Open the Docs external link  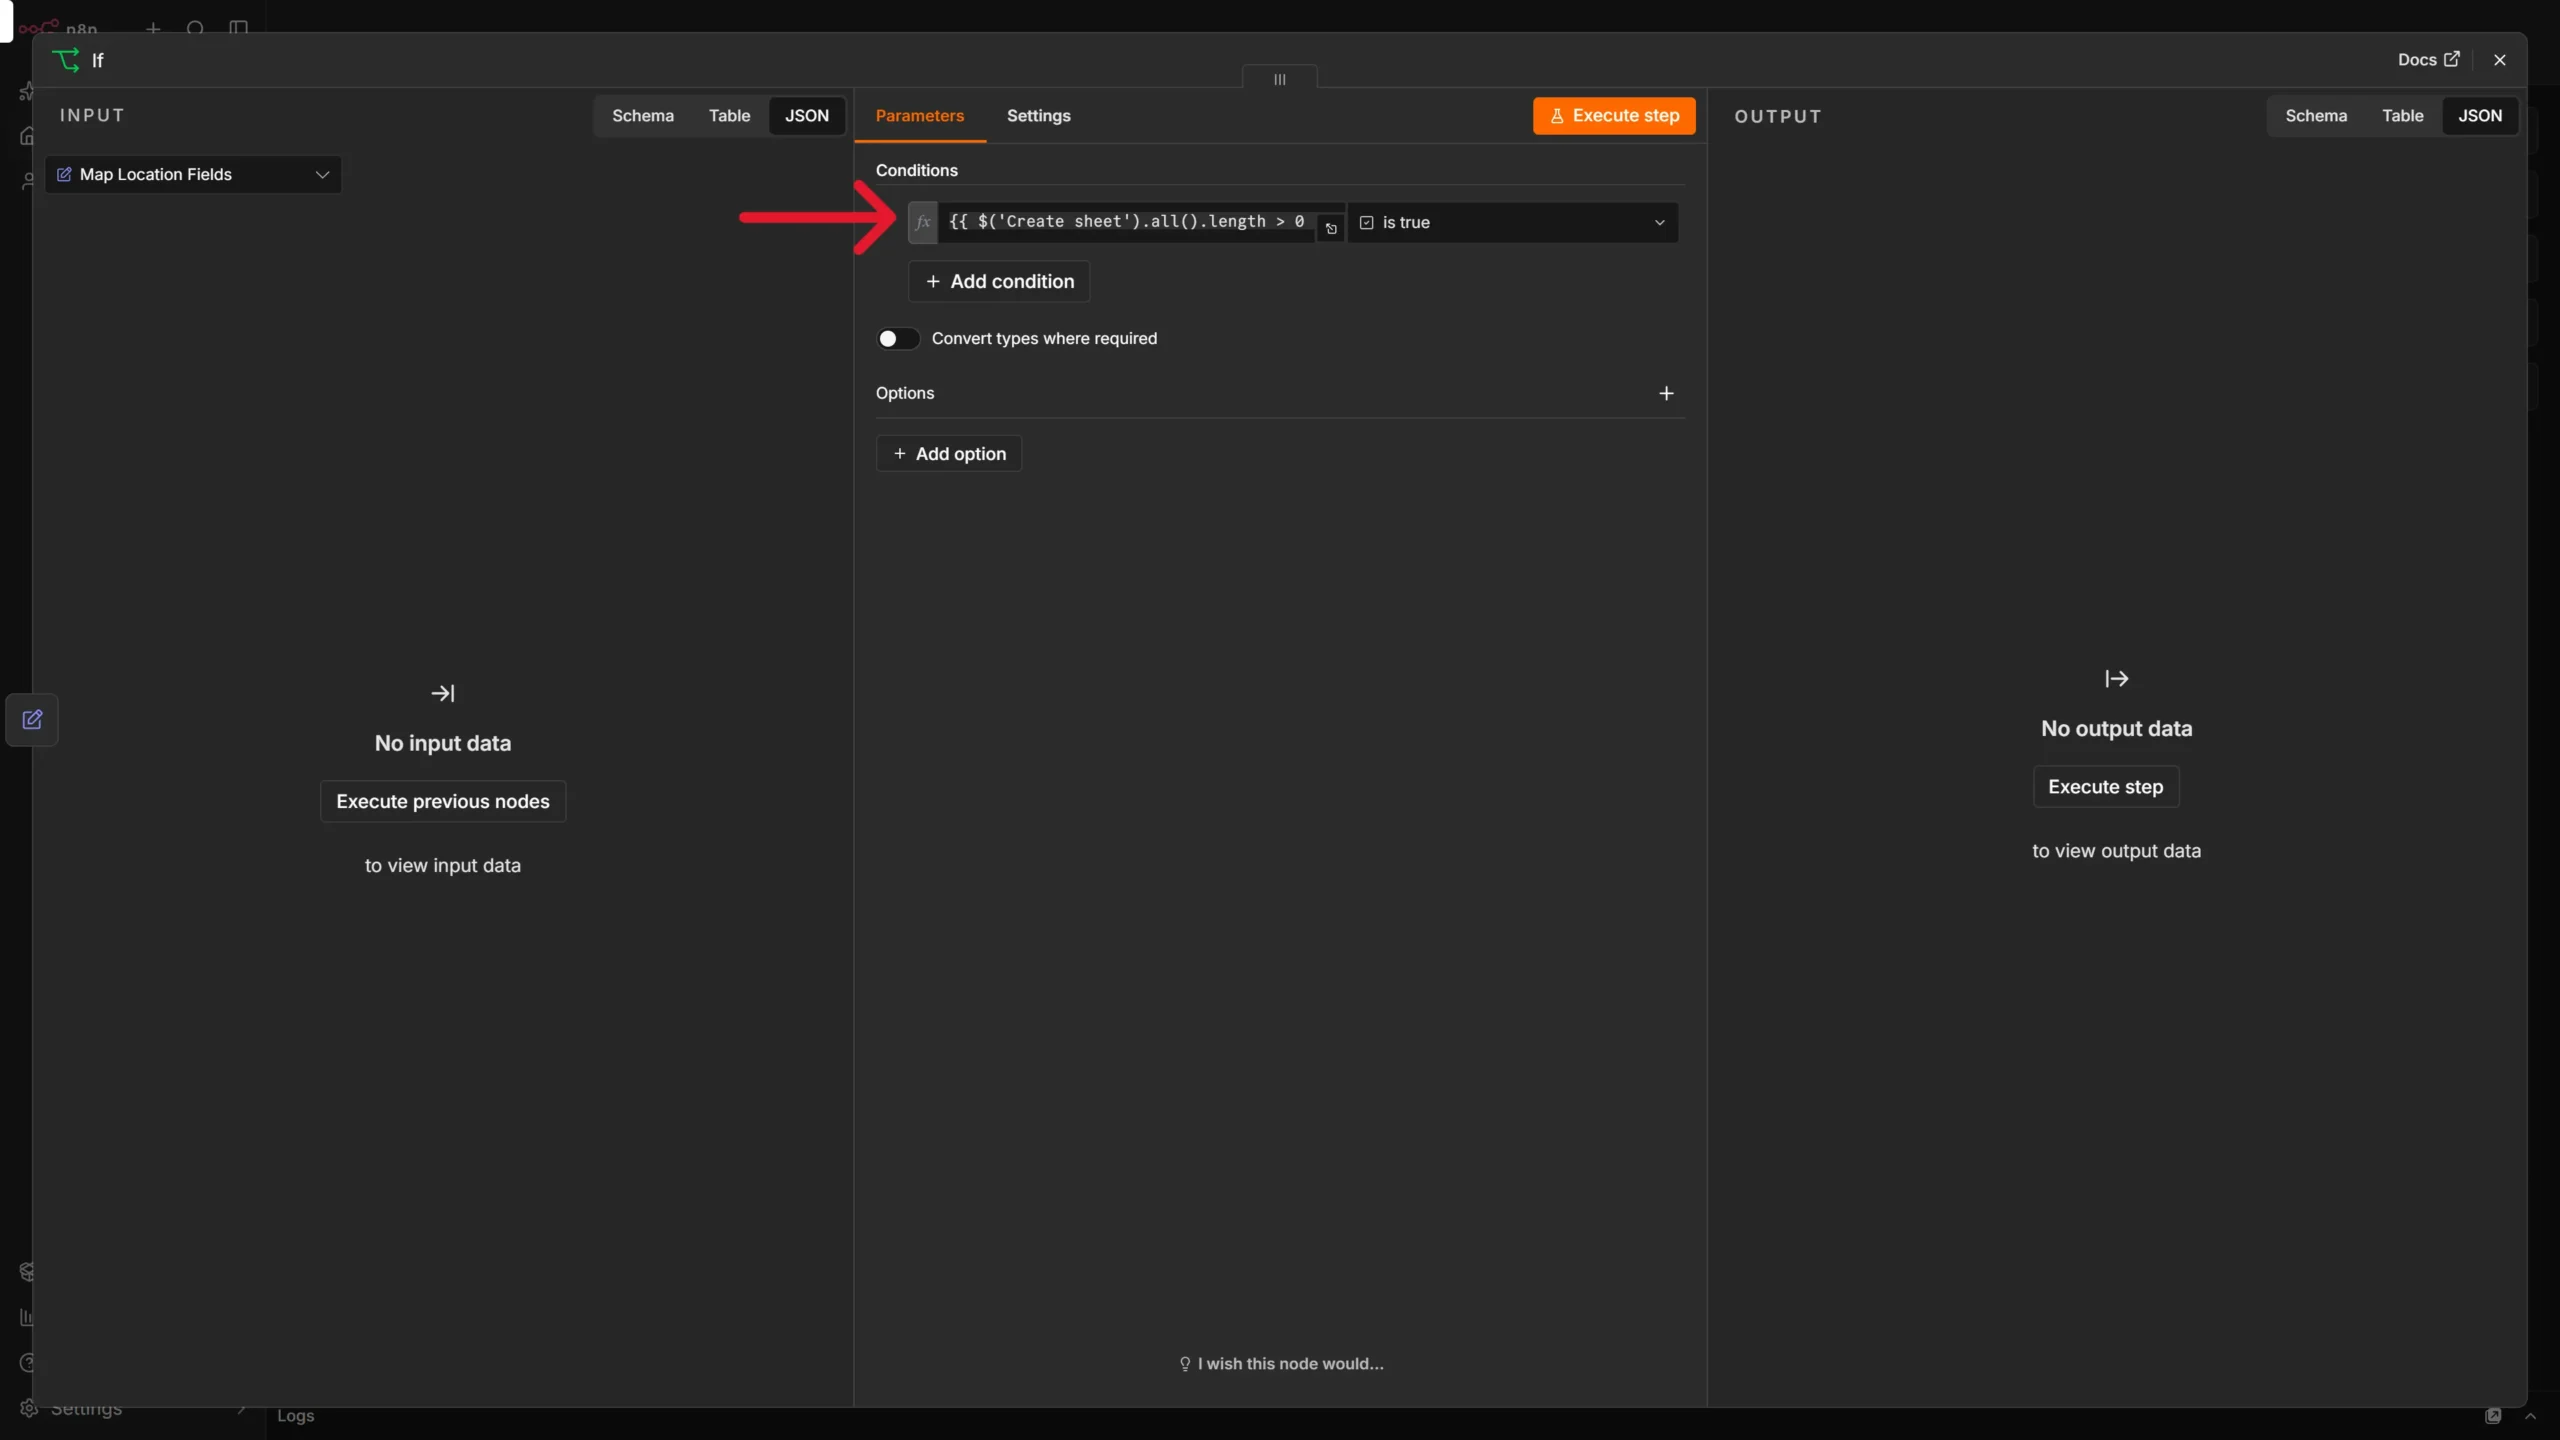point(2428,60)
